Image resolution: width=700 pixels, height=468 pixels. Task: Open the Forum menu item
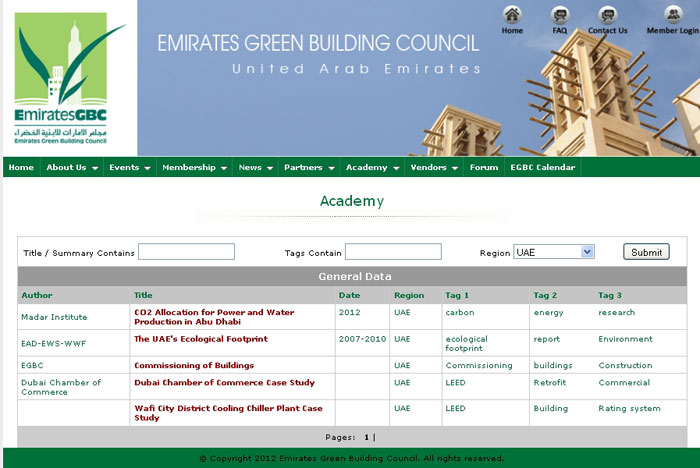tap(484, 167)
